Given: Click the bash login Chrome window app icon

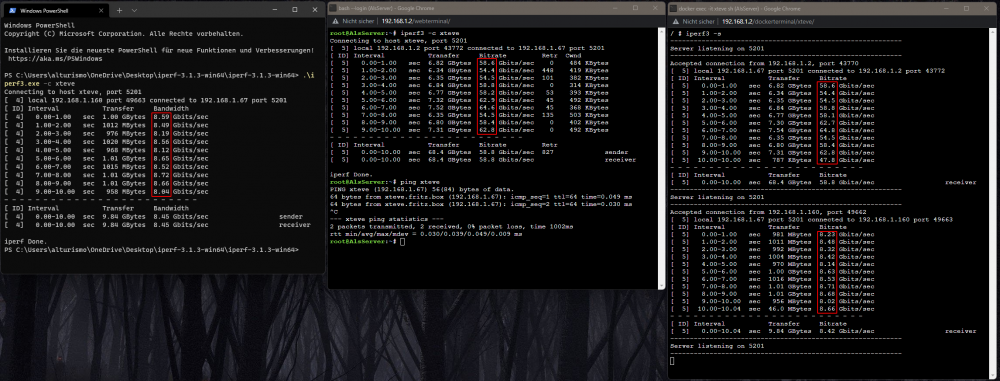Looking at the screenshot, I should tap(333, 8).
